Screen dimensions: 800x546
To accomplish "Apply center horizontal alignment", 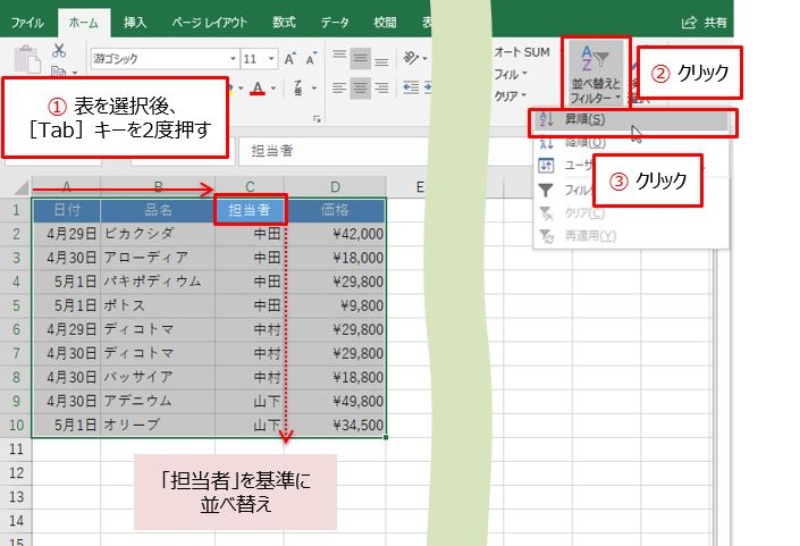I will pyautogui.click(x=360, y=88).
